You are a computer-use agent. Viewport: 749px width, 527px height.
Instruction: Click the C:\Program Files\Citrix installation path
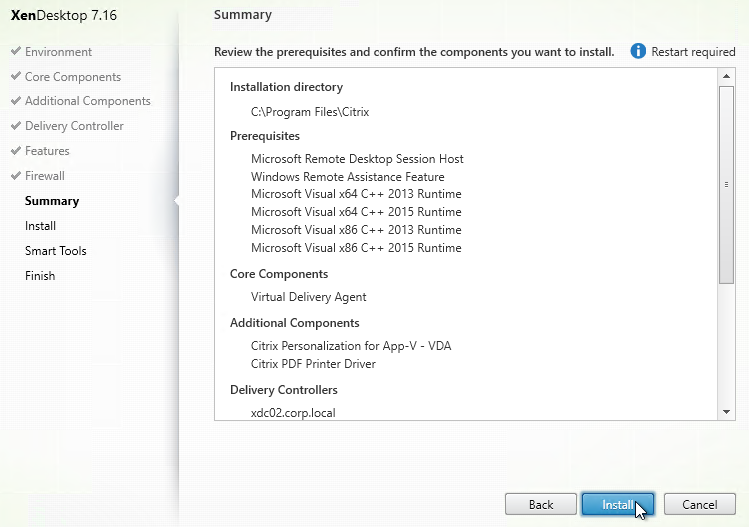click(310, 112)
